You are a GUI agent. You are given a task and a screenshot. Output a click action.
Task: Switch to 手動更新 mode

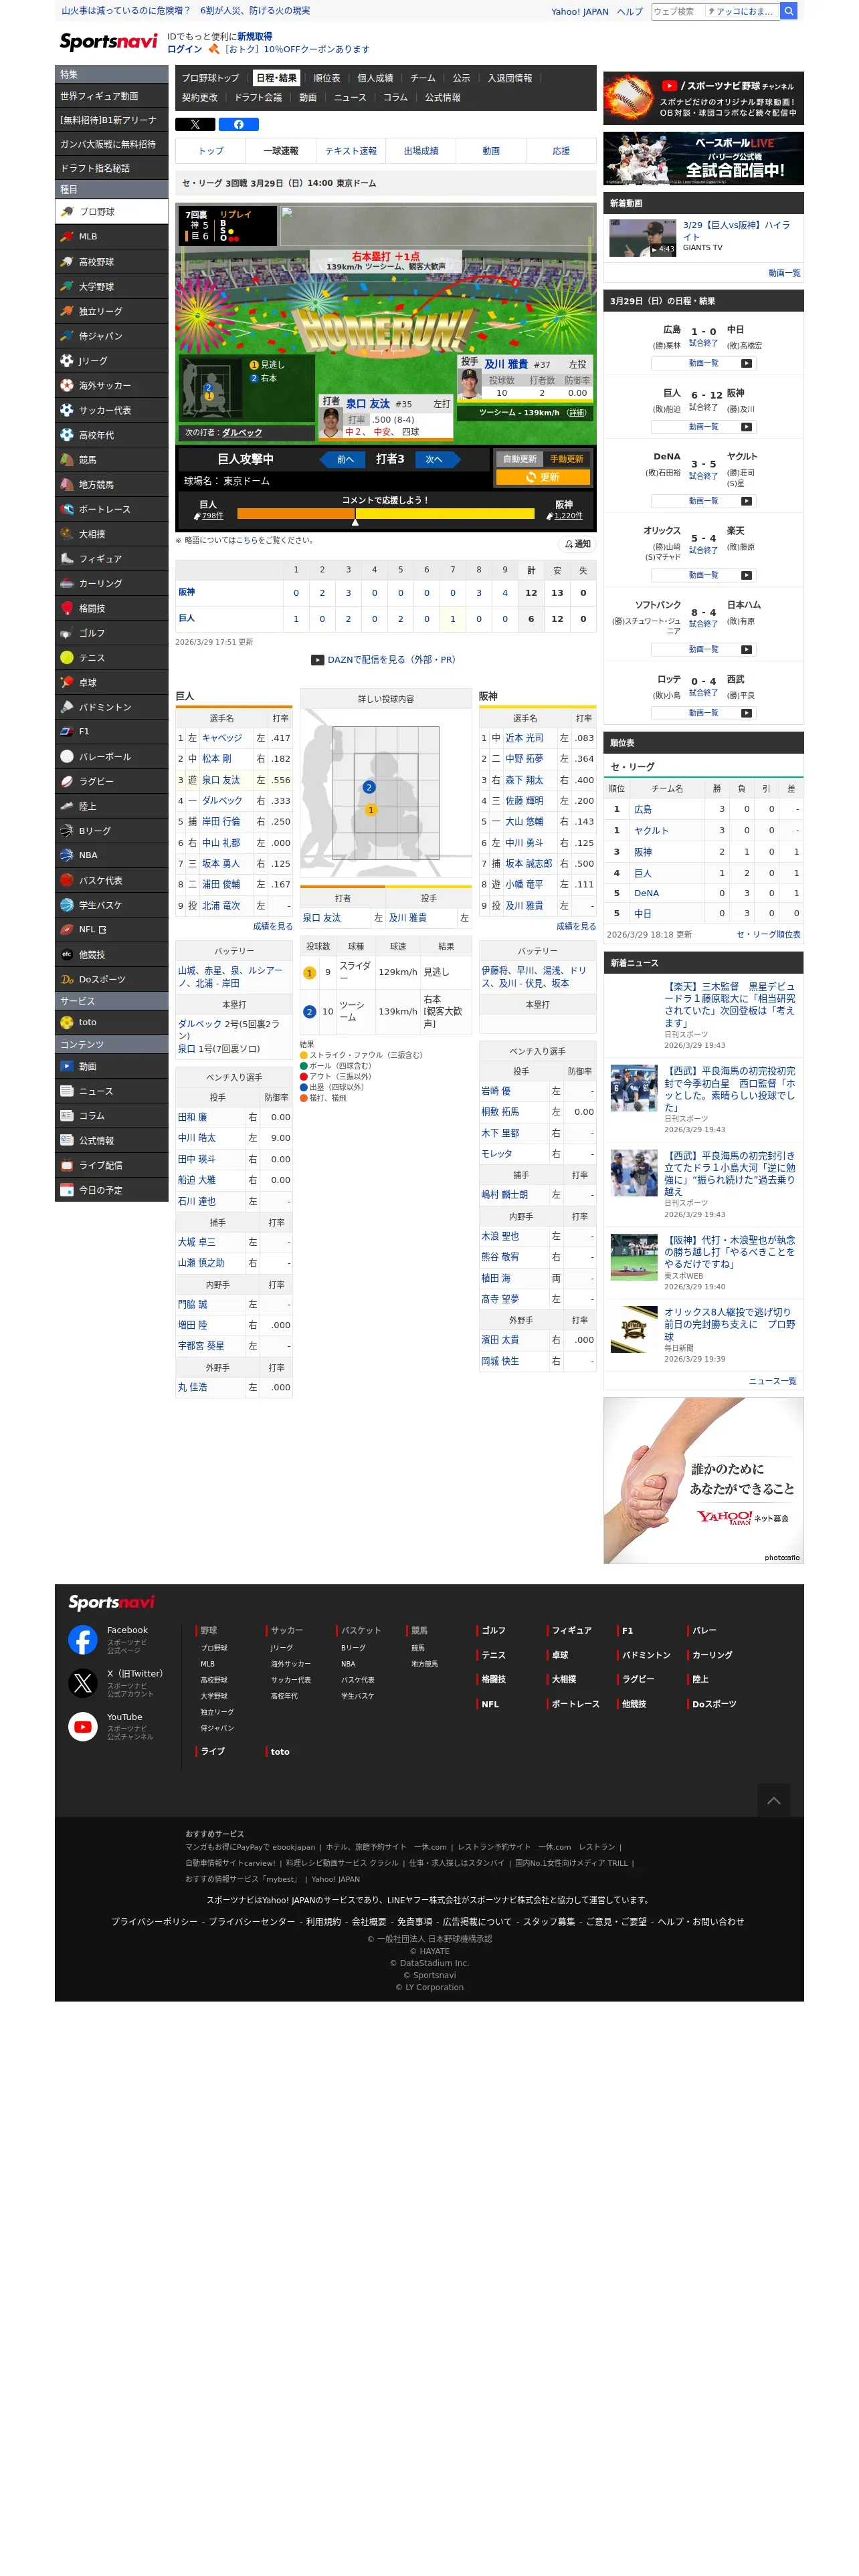pyautogui.click(x=566, y=459)
